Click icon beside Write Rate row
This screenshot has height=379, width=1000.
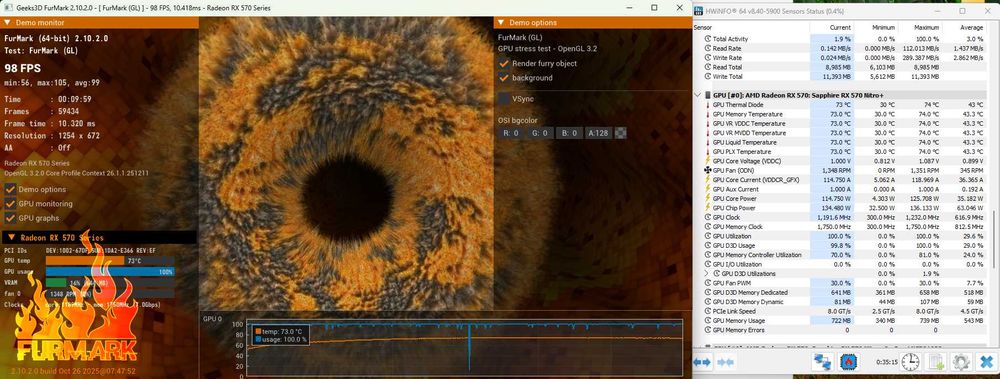707,57
